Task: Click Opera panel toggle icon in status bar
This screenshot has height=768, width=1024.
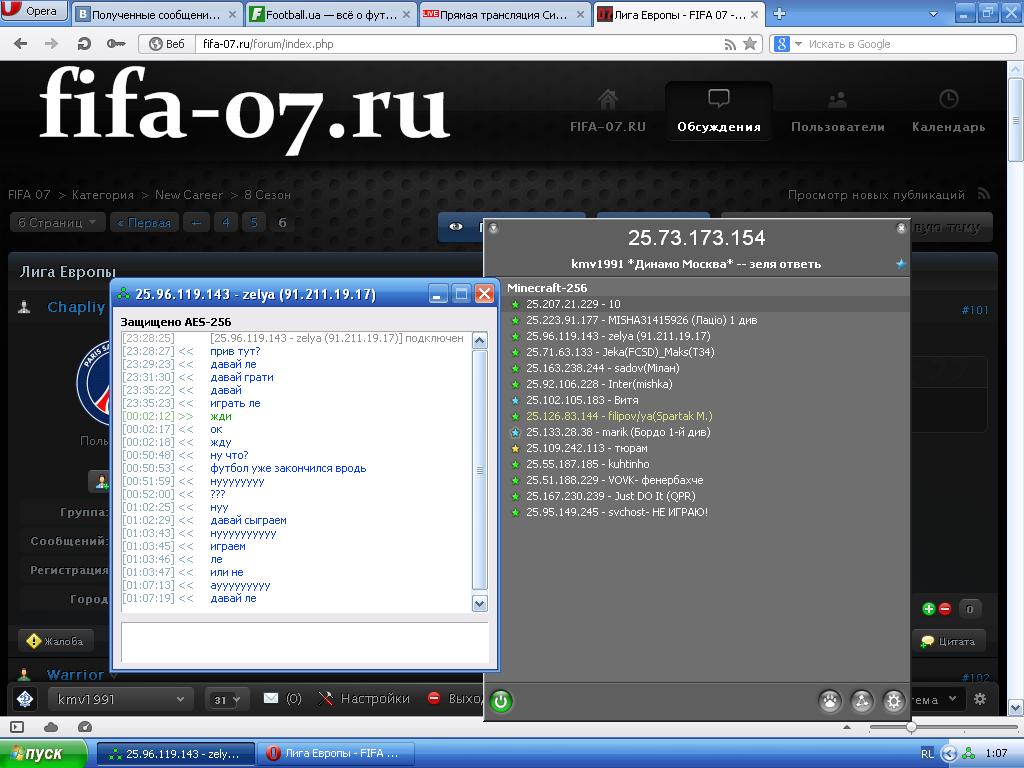Action: [17, 727]
